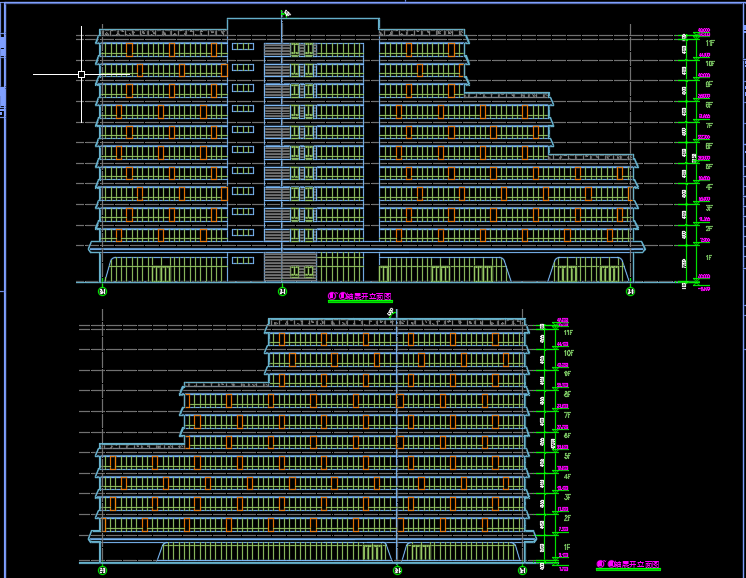Select the 4F floor label in lower elevation
The height and width of the screenshot is (578, 746).
[567, 477]
